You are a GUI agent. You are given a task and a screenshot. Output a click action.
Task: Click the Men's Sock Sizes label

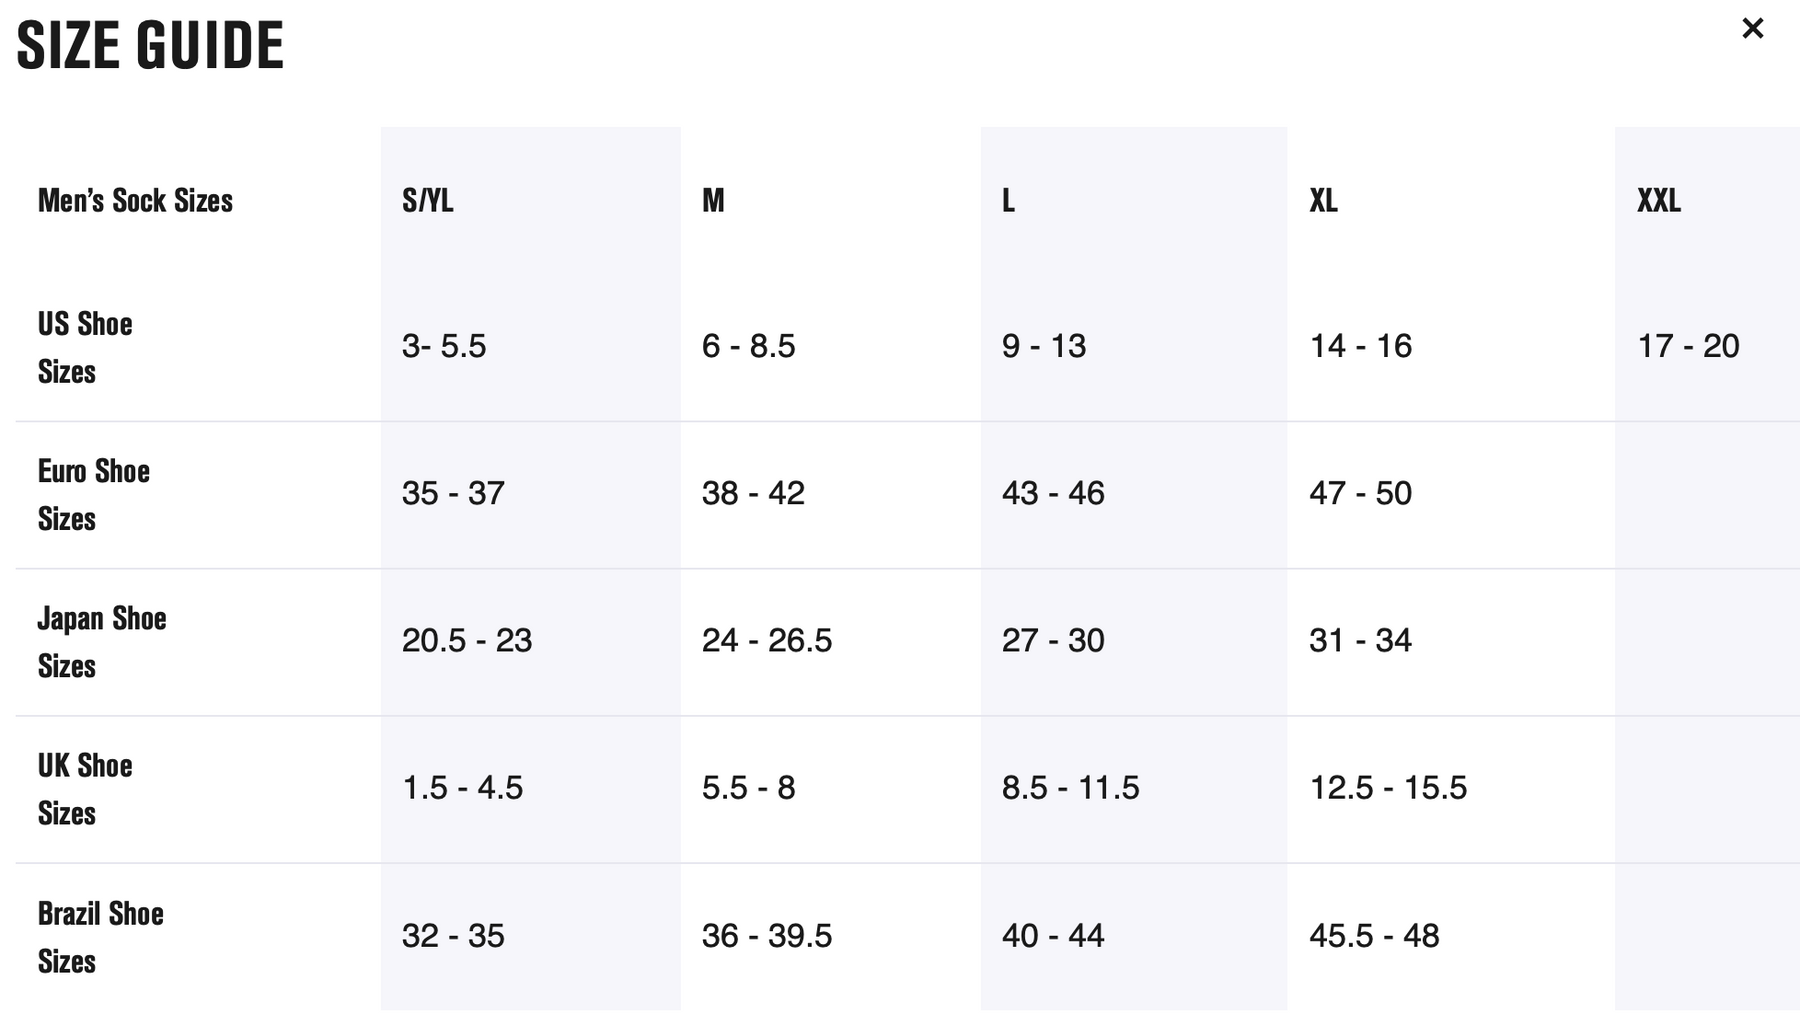coord(135,200)
